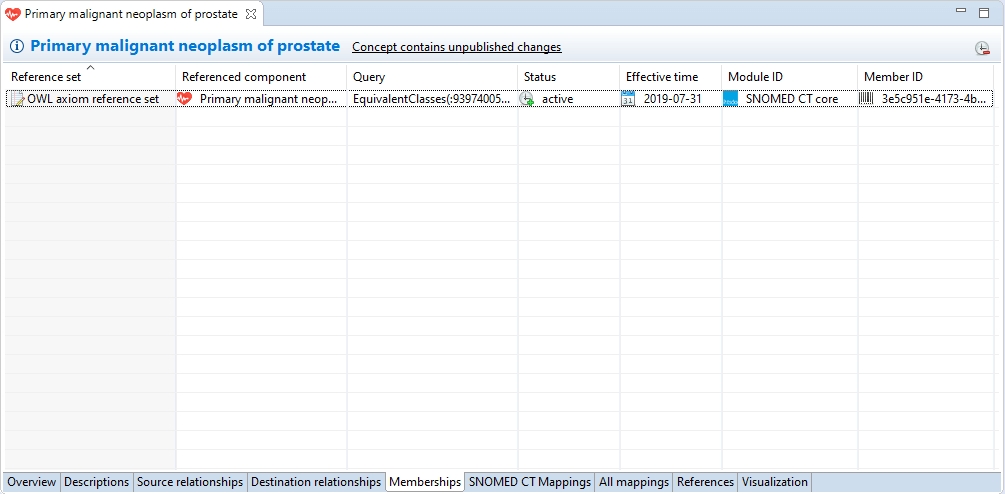Click the heart icon in the Referenced component cell
The width and height of the screenshot is (1005, 494).
pyautogui.click(x=184, y=99)
